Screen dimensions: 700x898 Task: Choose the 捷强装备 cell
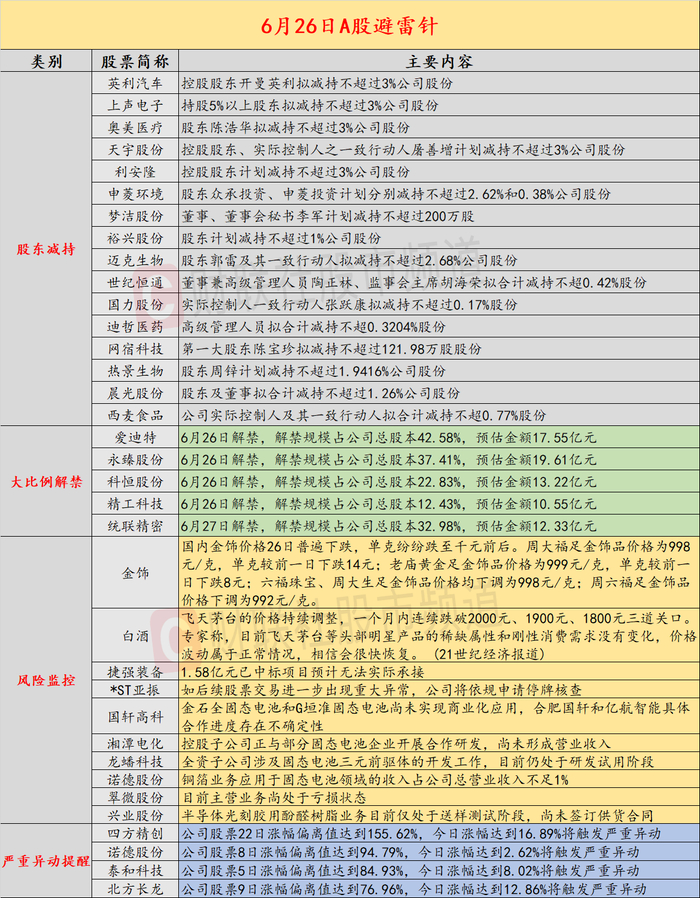135,672
